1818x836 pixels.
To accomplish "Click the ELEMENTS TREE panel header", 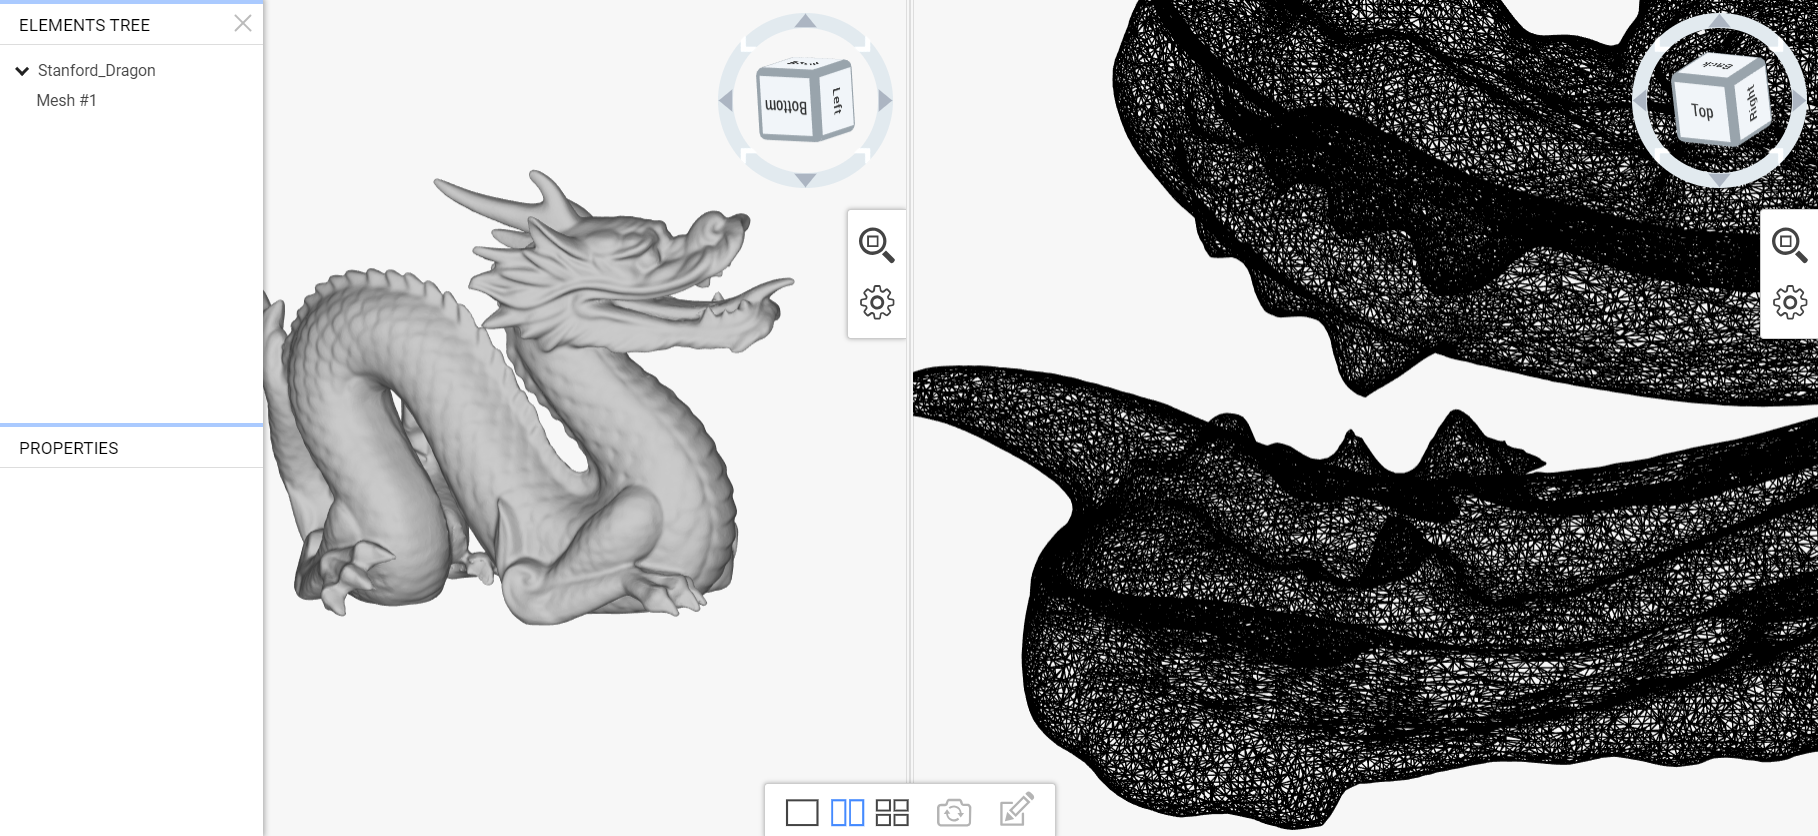I will 85,25.
